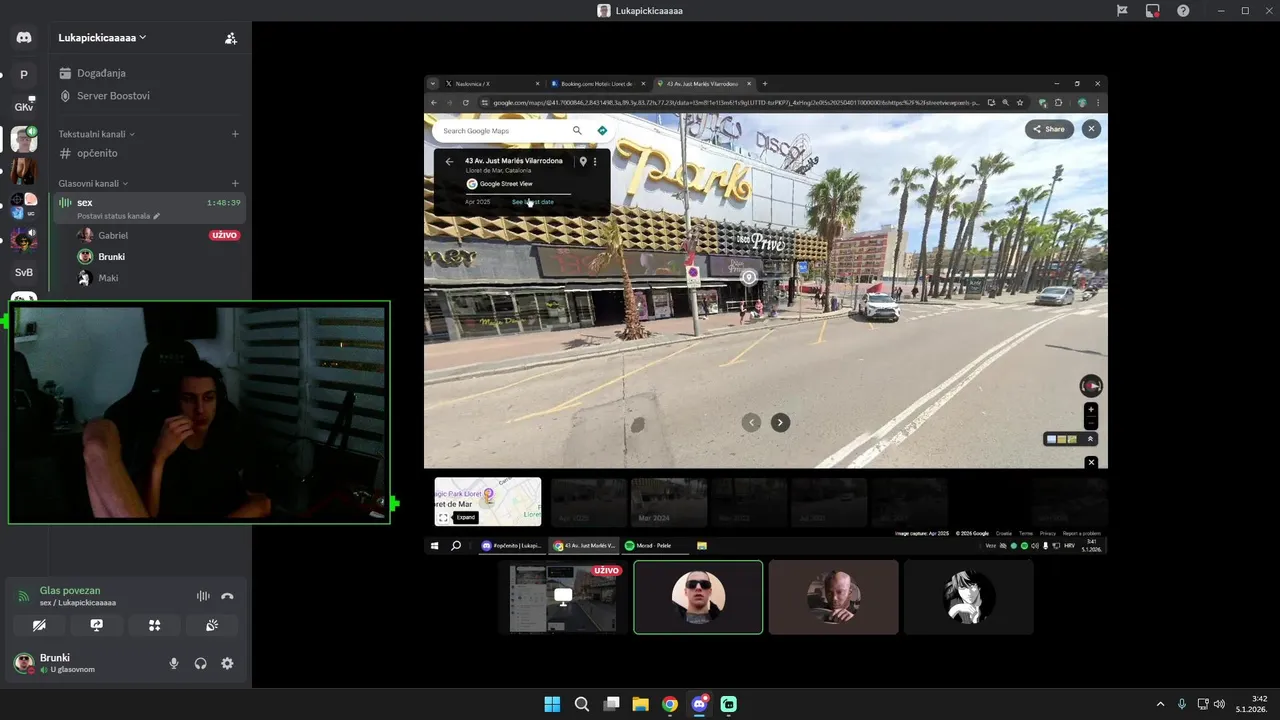Toggle deafen headphones
Viewport: 1280px width, 720px height.
(201, 663)
